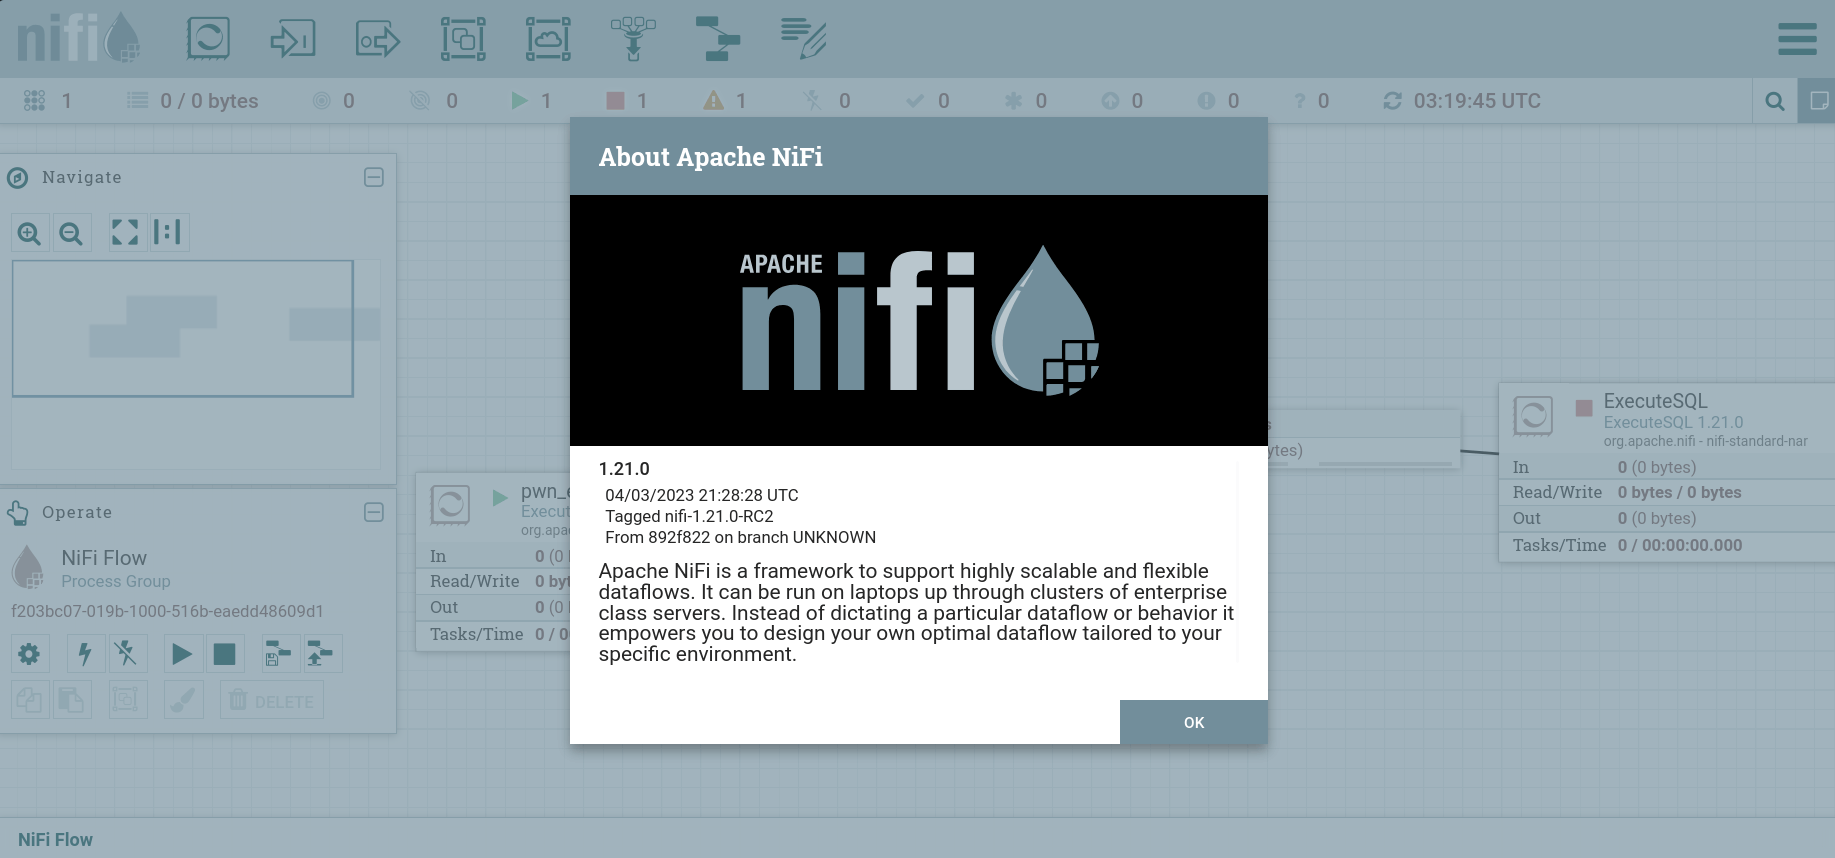Open the global hamburger menu
1835x858 pixels.
[x=1797, y=39]
